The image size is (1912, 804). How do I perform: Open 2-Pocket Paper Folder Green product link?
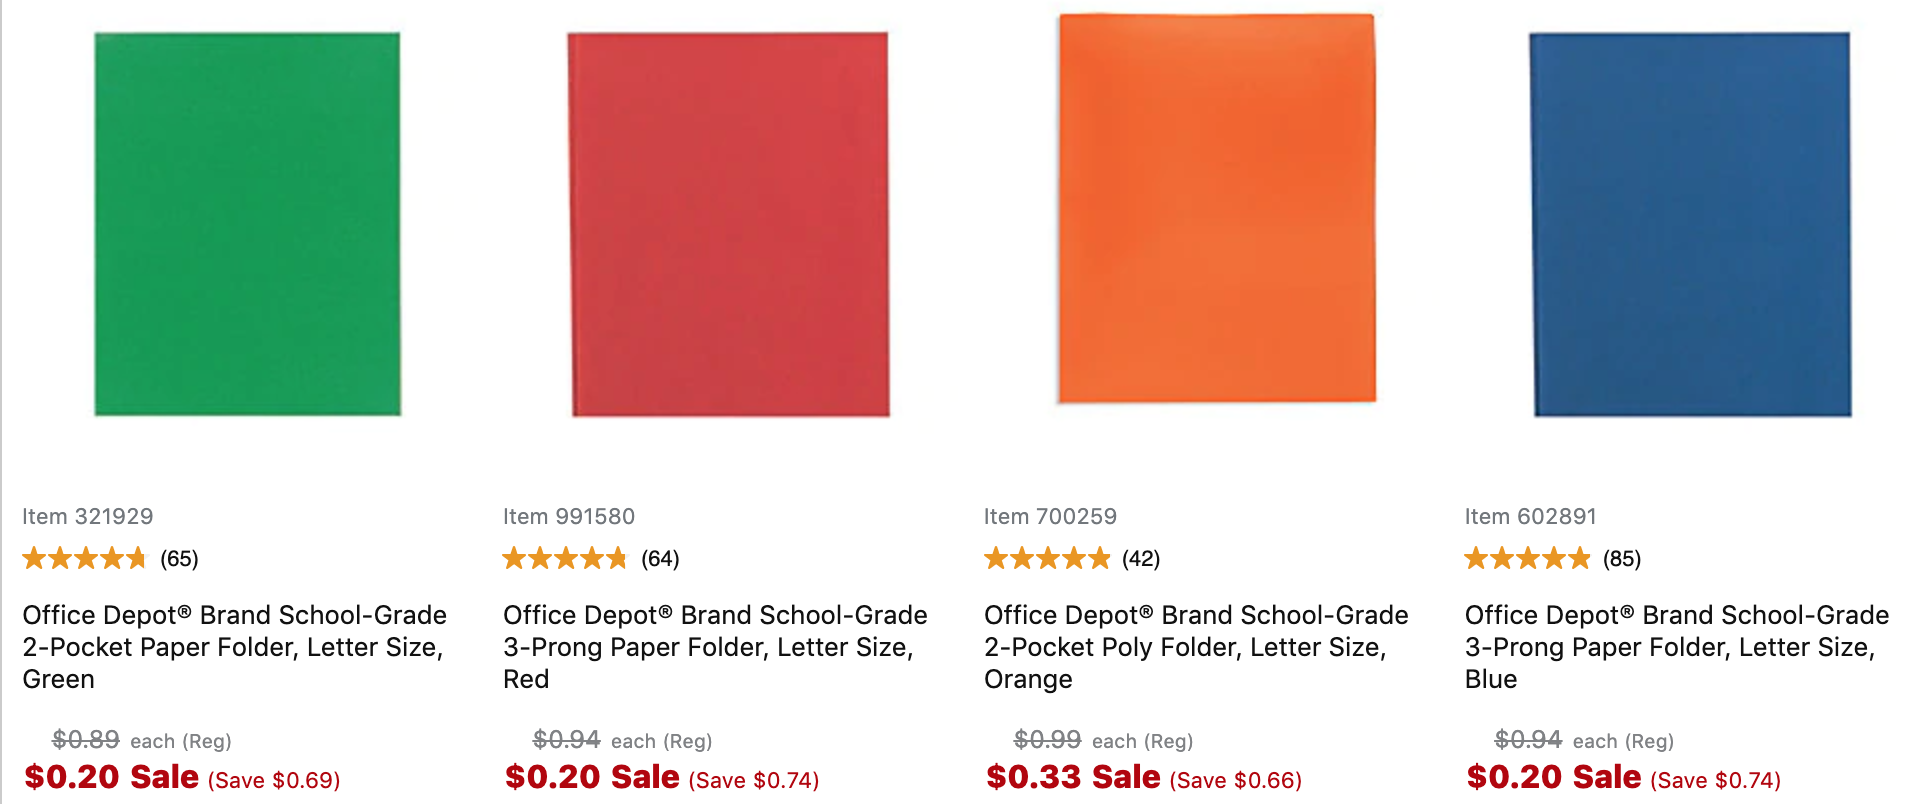(x=235, y=647)
